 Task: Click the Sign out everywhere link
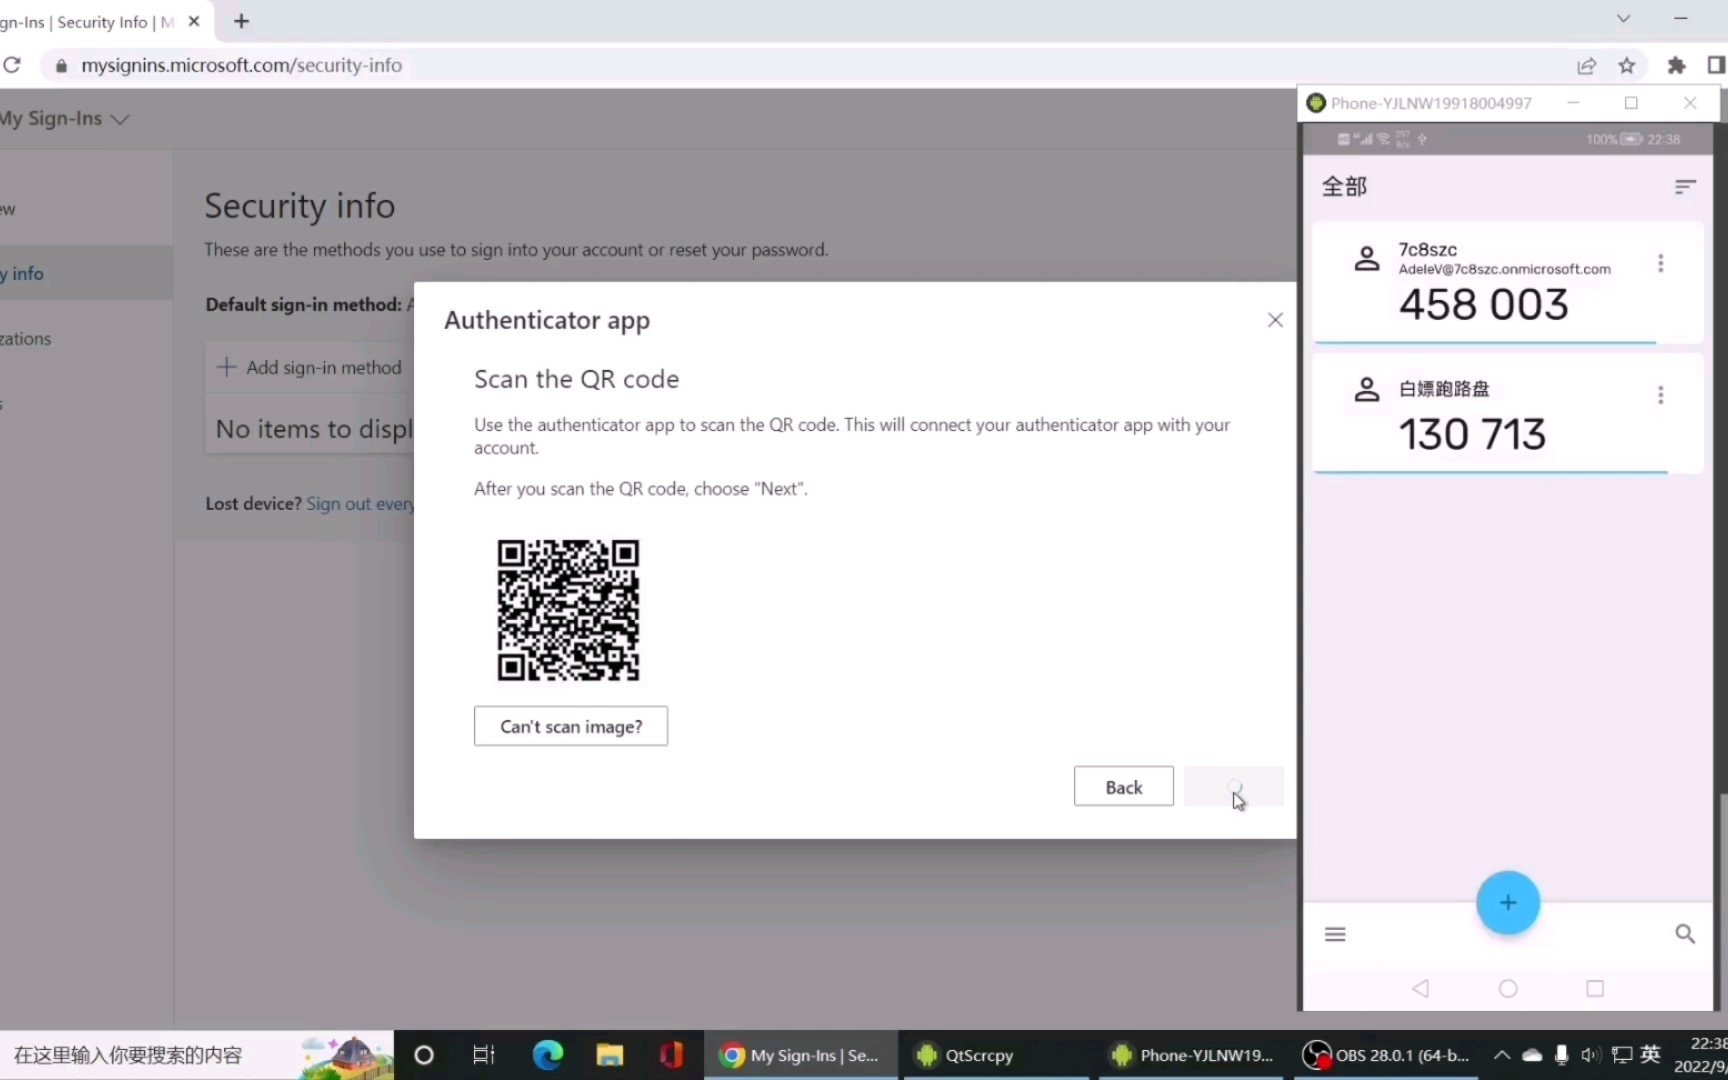[x=360, y=504]
